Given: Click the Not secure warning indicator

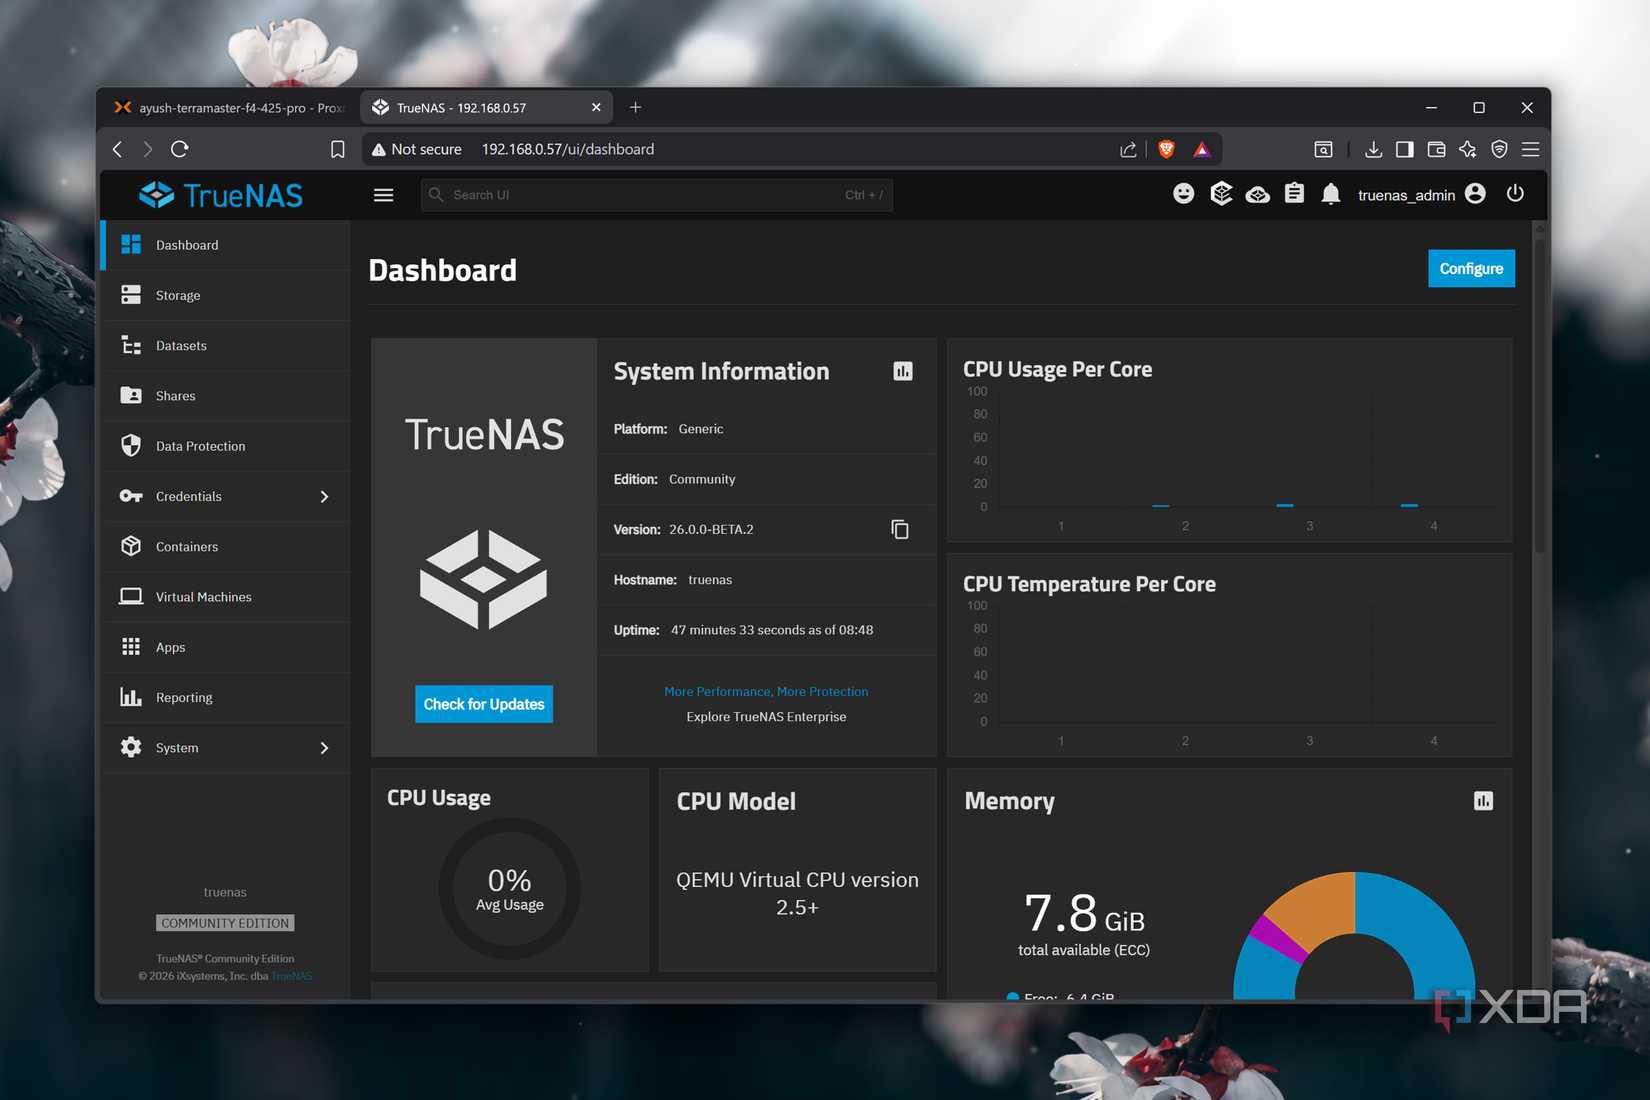Looking at the screenshot, I should (417, 149).
